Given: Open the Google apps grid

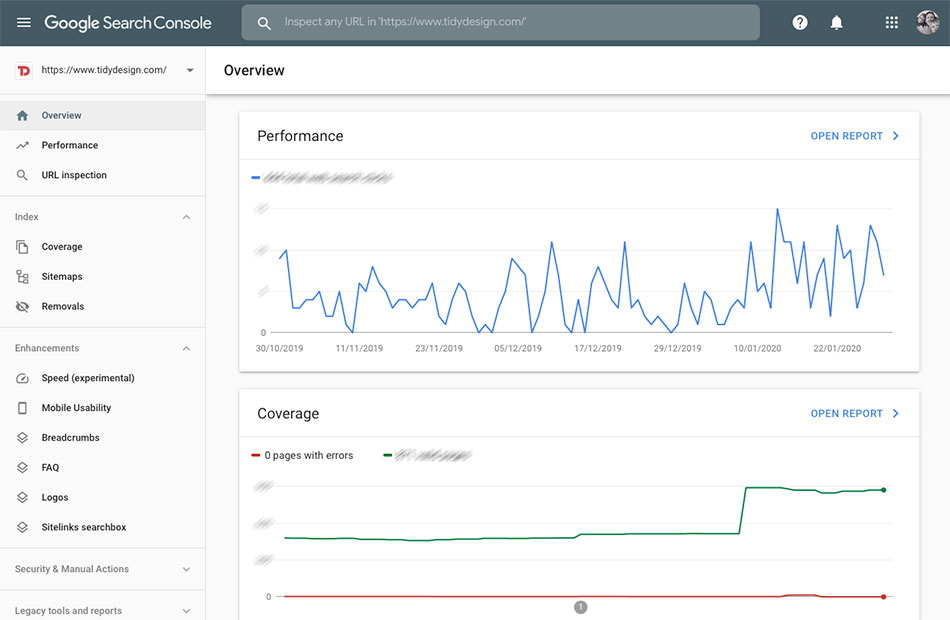Looking at the screenshot, I should tap(891, 22).
